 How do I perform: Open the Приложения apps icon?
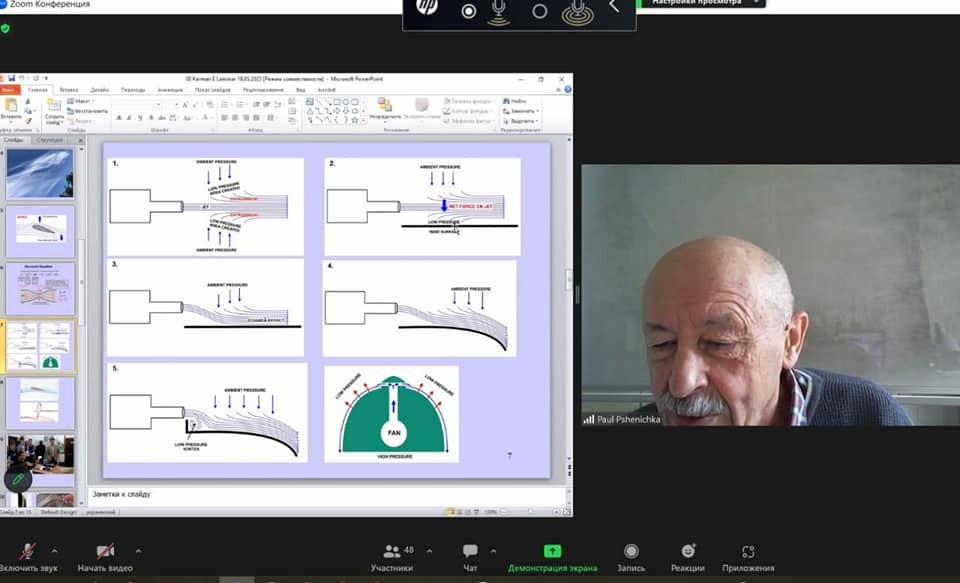tap(748, 551)
